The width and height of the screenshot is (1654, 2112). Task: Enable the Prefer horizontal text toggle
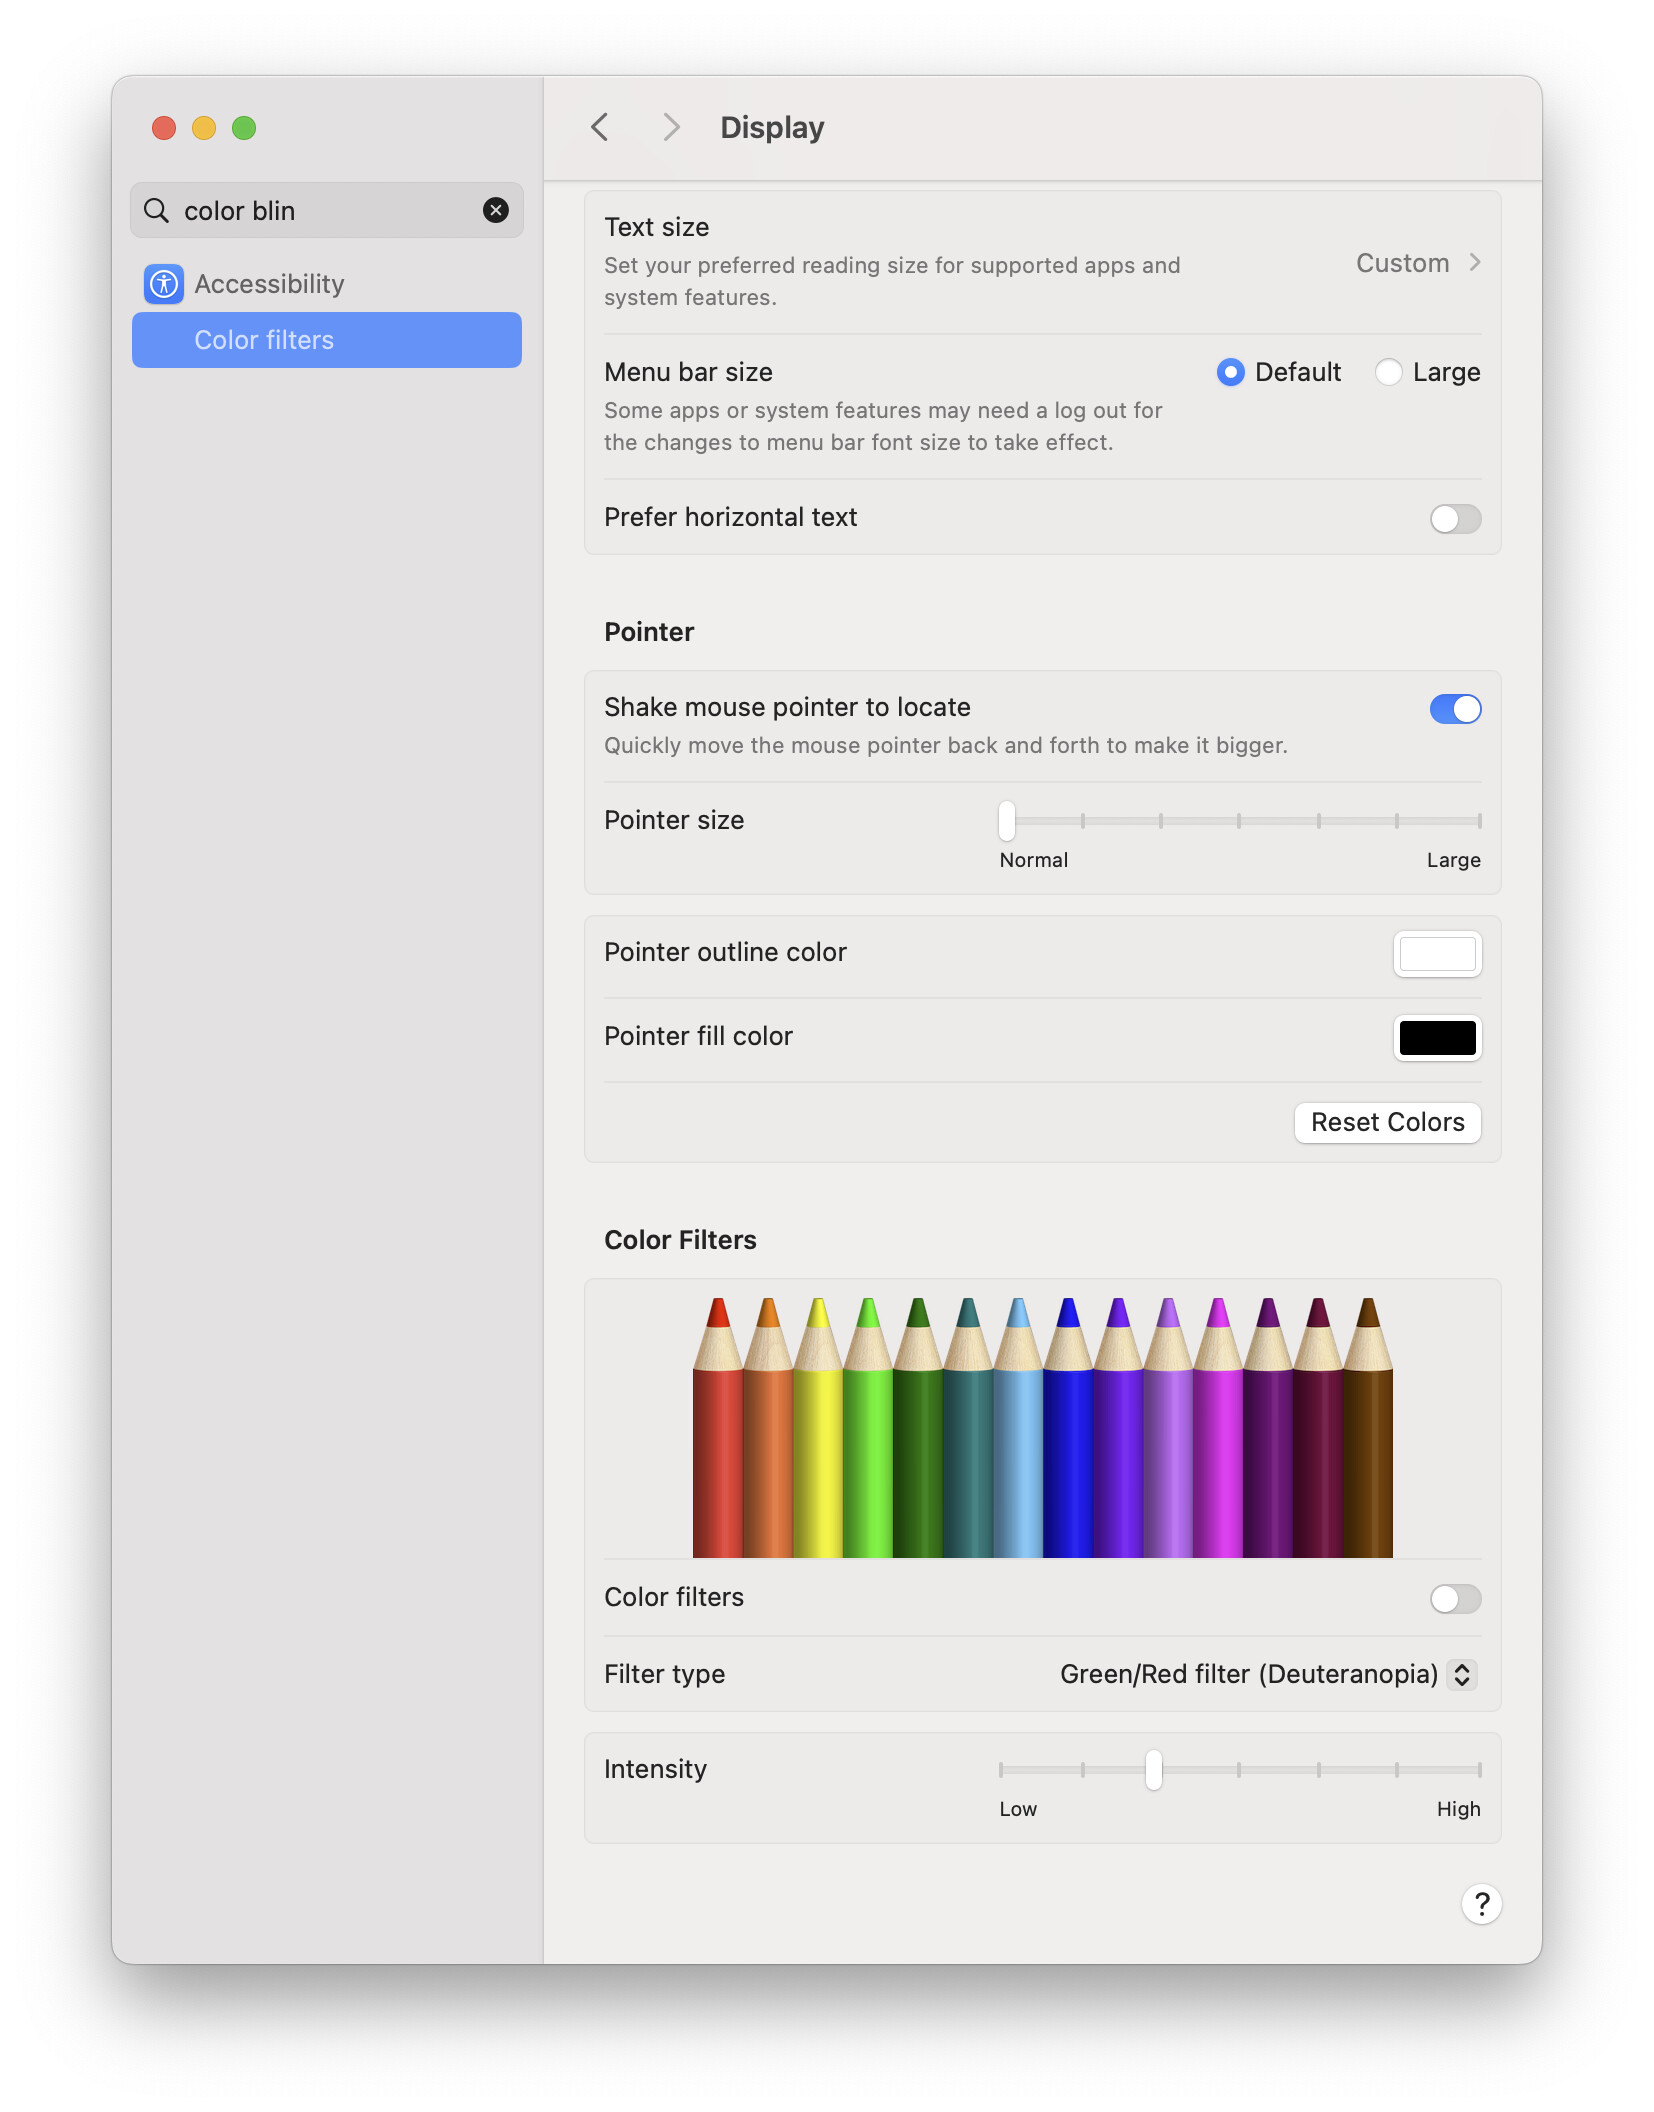(x=1455, y=518)
